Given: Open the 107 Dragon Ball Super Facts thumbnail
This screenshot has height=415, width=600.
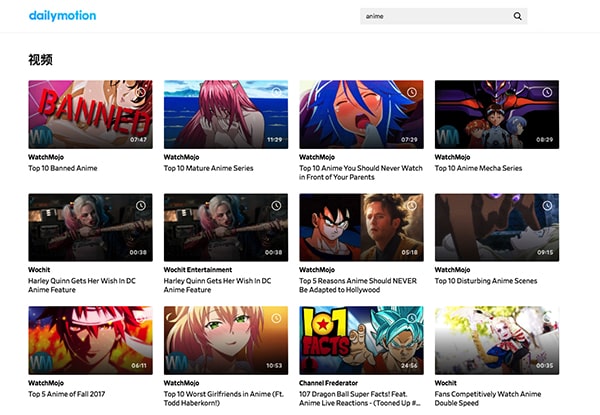Looking at the screenshot, I should tap(361, 340).
